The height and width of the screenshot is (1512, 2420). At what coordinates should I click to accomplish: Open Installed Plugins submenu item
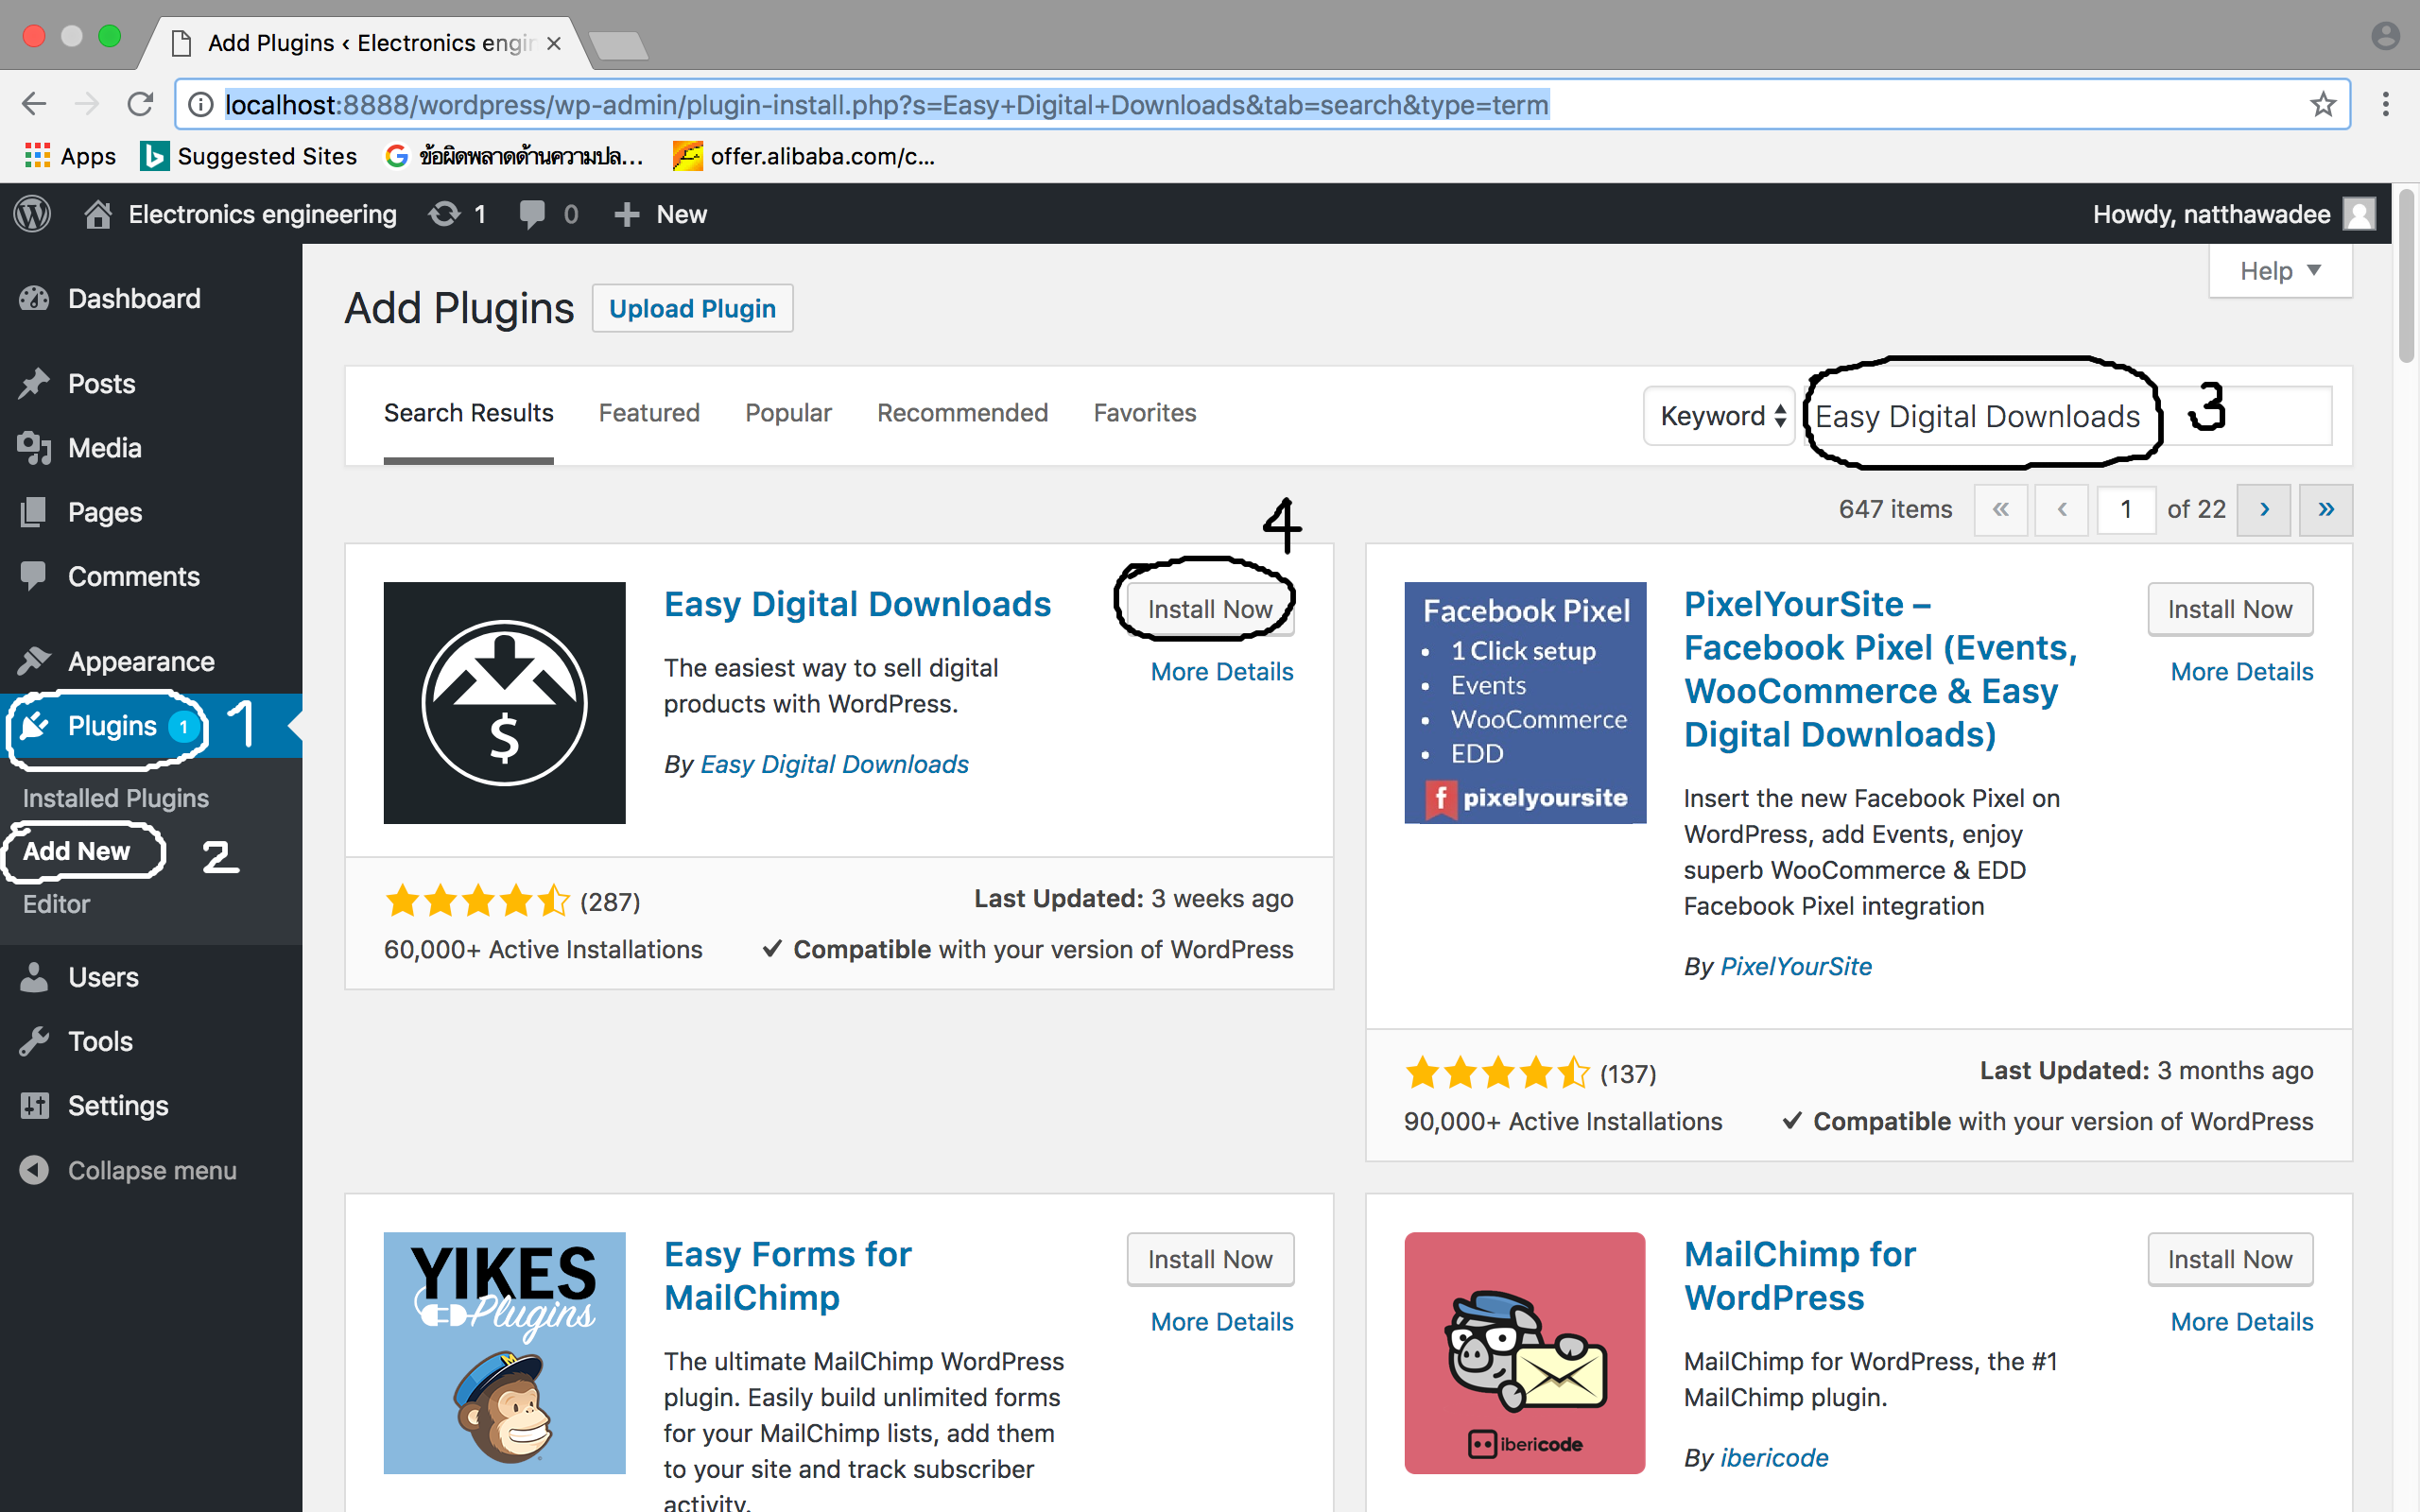(x=116, y=798)
